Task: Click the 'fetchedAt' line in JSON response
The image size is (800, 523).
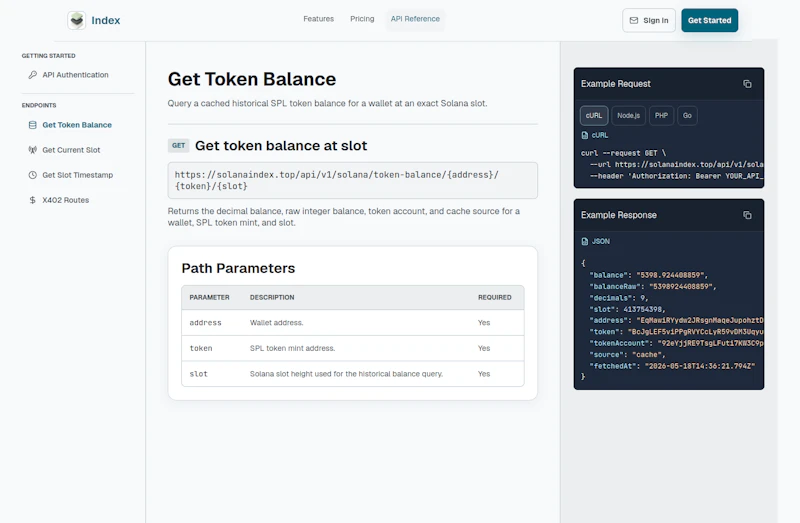Action: click(672, 366)
